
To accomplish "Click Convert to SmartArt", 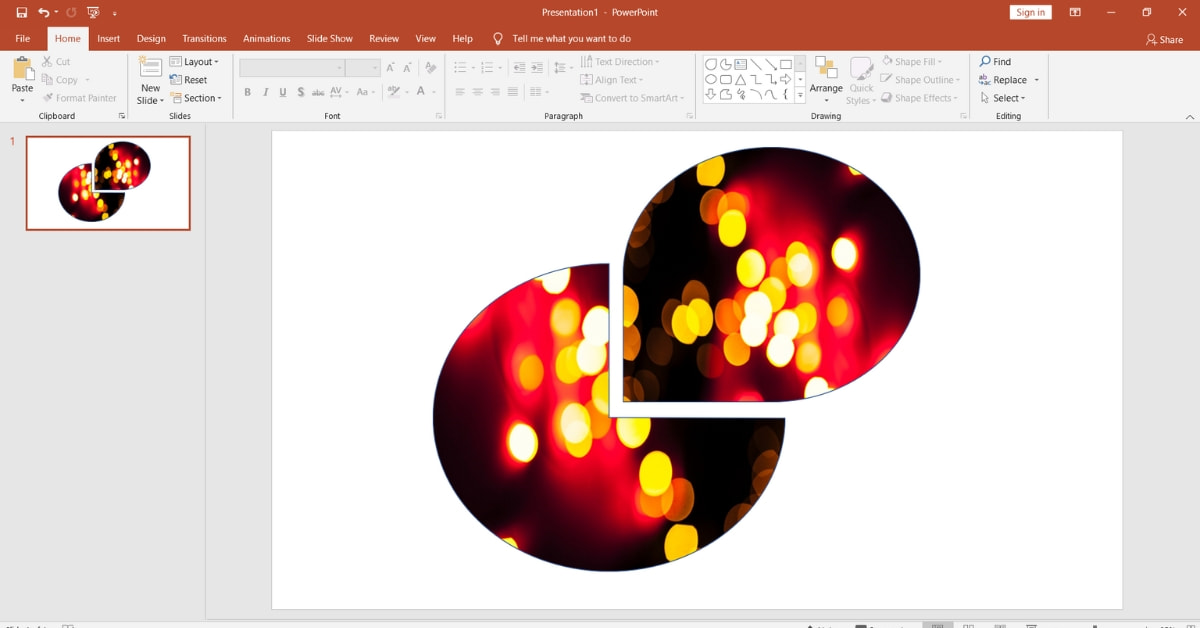I will point(632,98).
